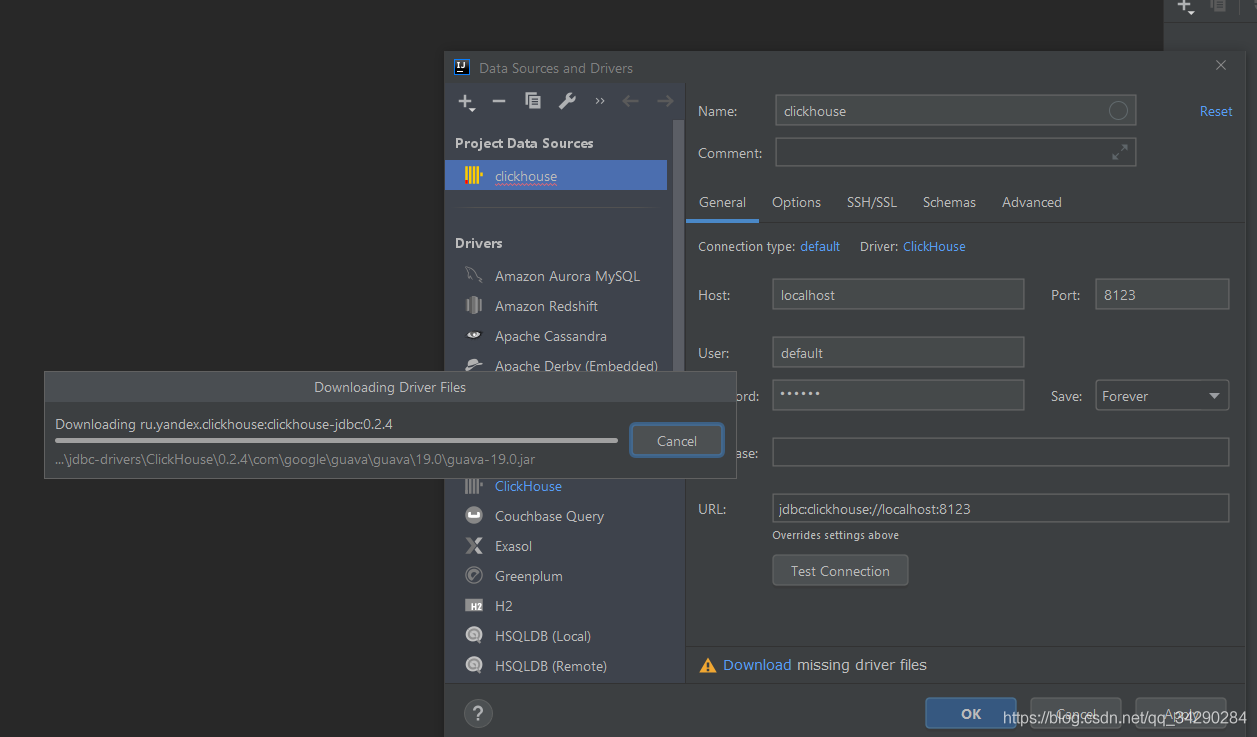
Task: Select clickhouse project data source
Action: pos(556,176)
